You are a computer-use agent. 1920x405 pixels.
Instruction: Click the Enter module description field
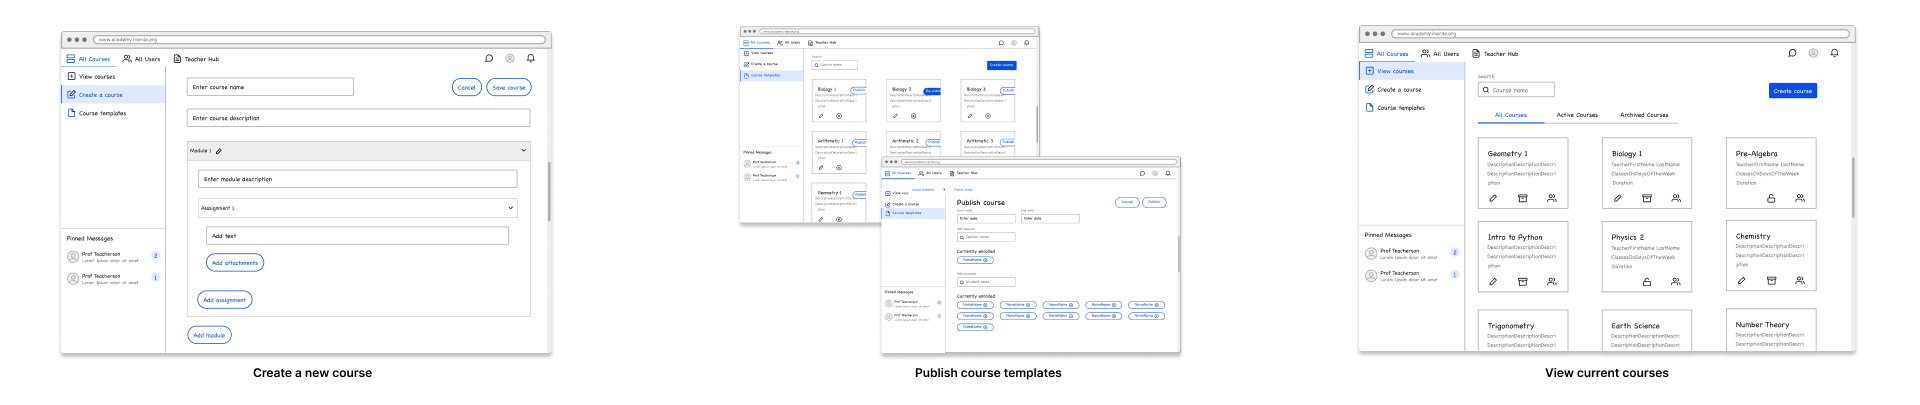pos(358,179)
